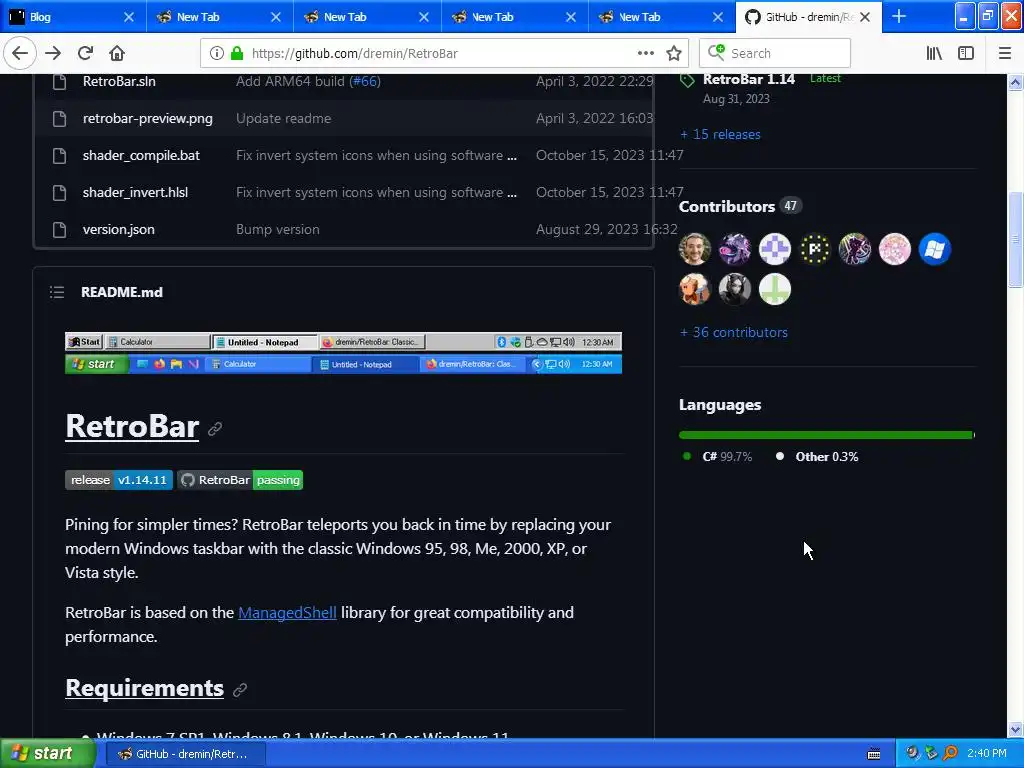
Task: Open the pink anime contributor avatar
Action: pos(895,249)
